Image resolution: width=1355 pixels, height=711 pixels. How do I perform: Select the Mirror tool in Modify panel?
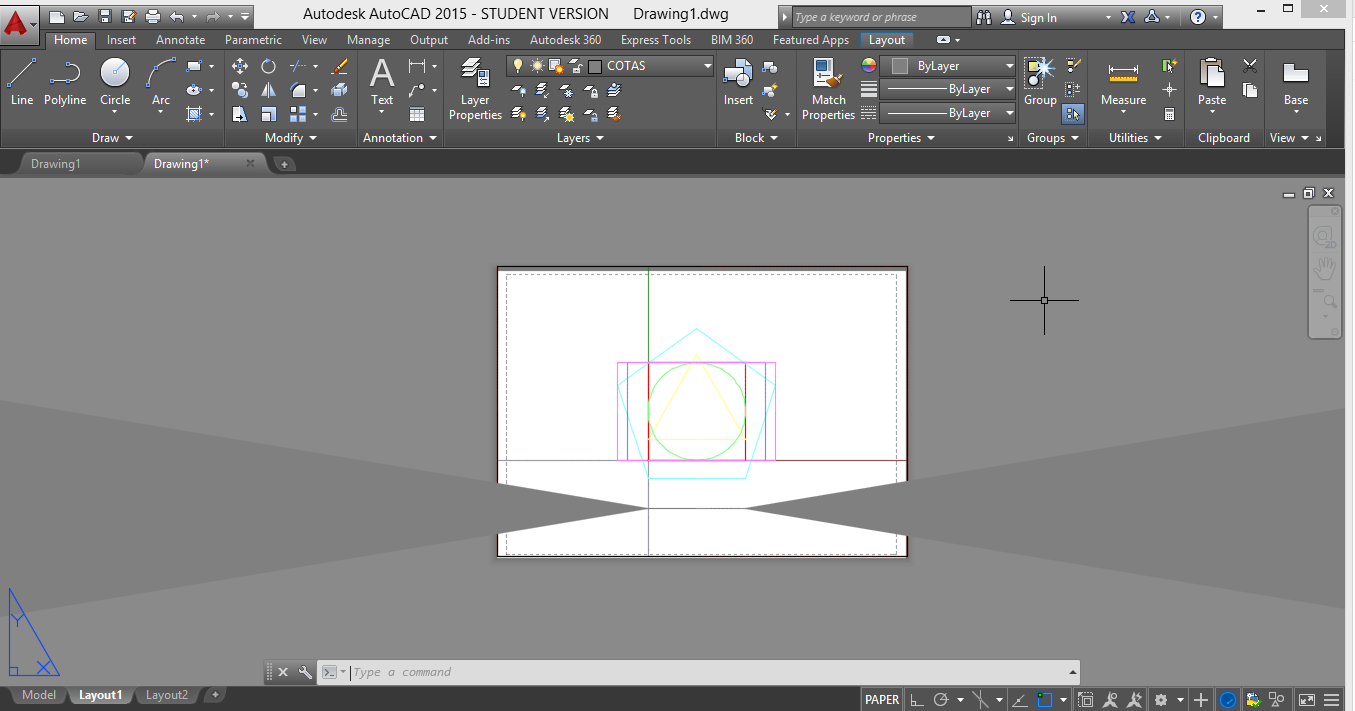click(x=269, y=90)
